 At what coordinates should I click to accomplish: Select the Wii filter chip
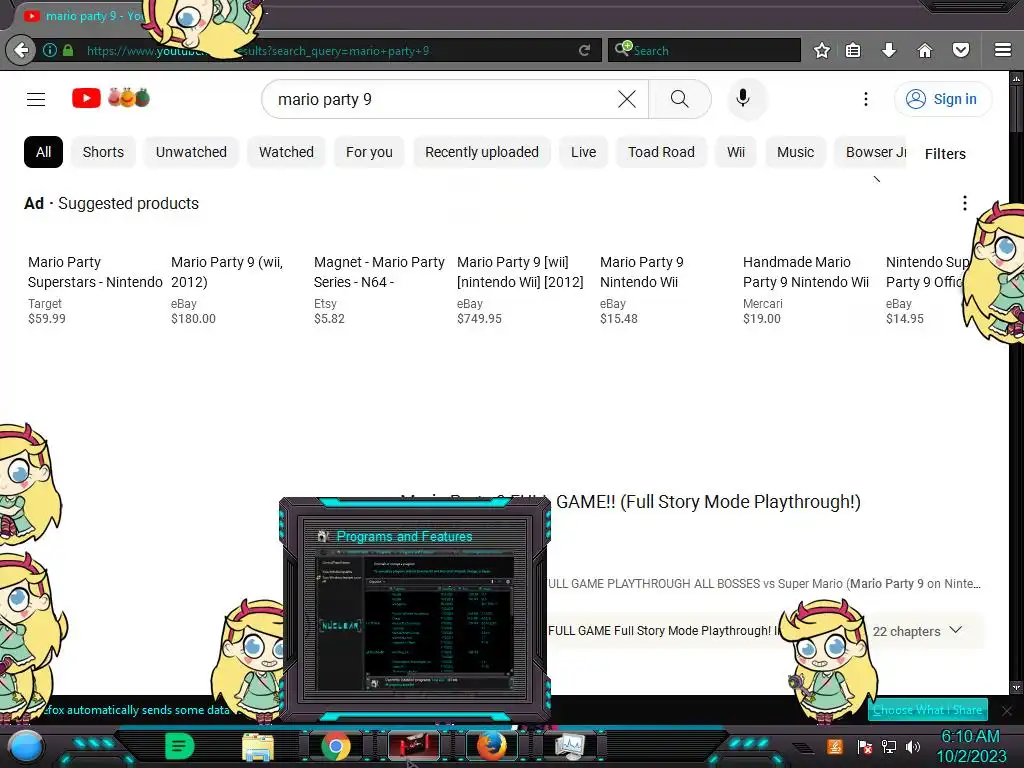[736, 152]
